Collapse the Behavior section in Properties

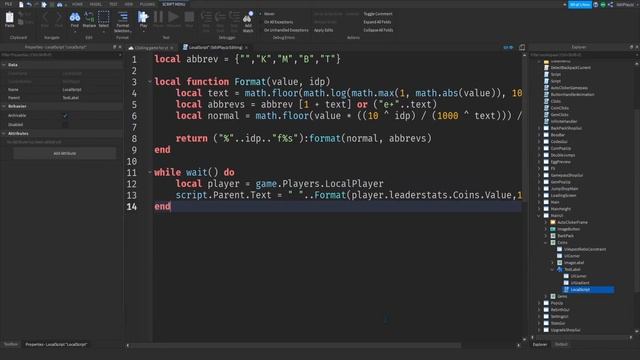(x=4, y=106)
